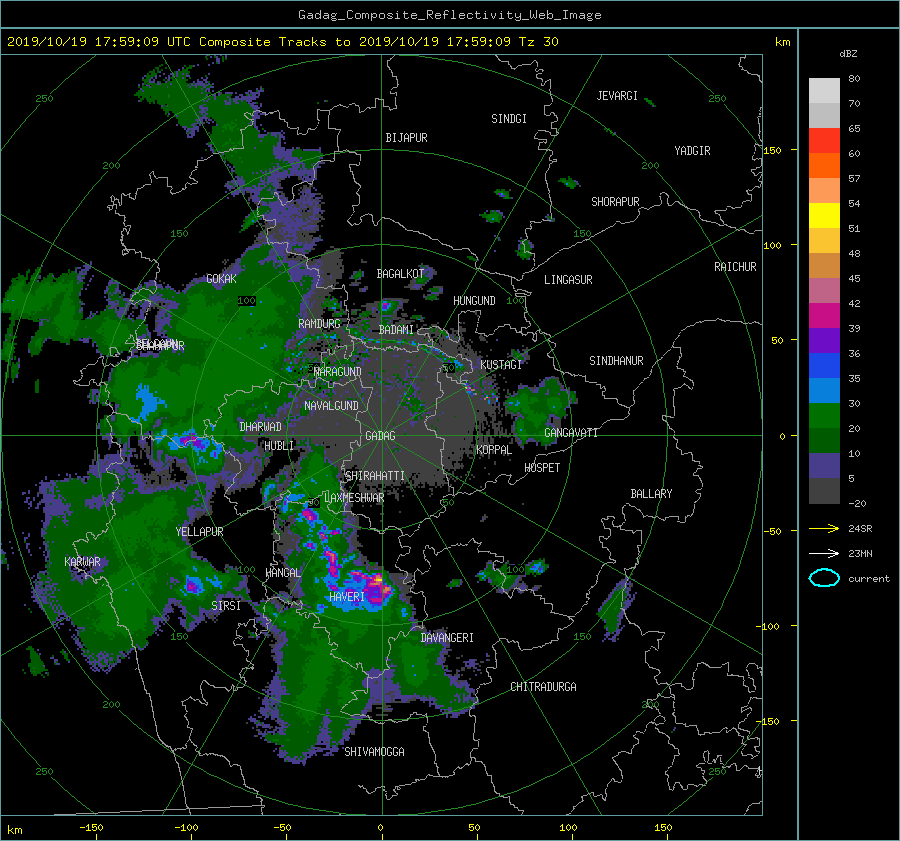Click the cyan current track ellipse icon

coord(824,578)
